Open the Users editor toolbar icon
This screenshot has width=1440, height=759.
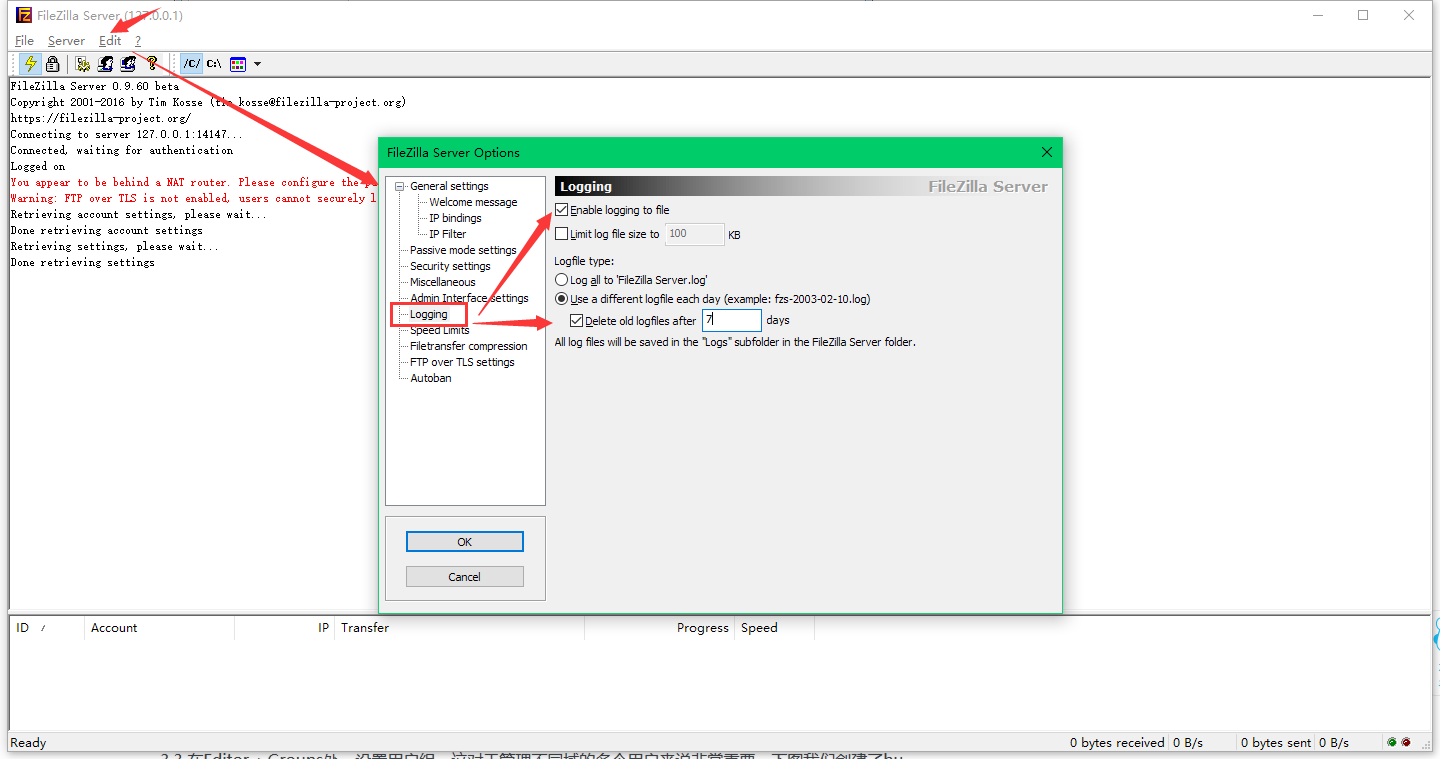(105, 64)
